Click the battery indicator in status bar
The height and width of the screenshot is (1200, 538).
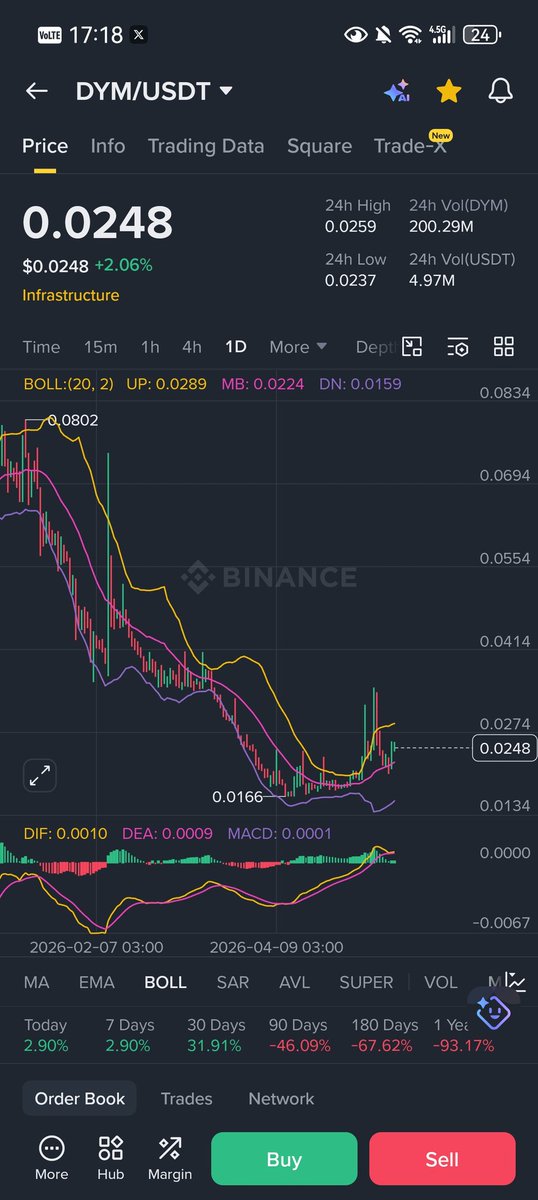tap(482, 35)
